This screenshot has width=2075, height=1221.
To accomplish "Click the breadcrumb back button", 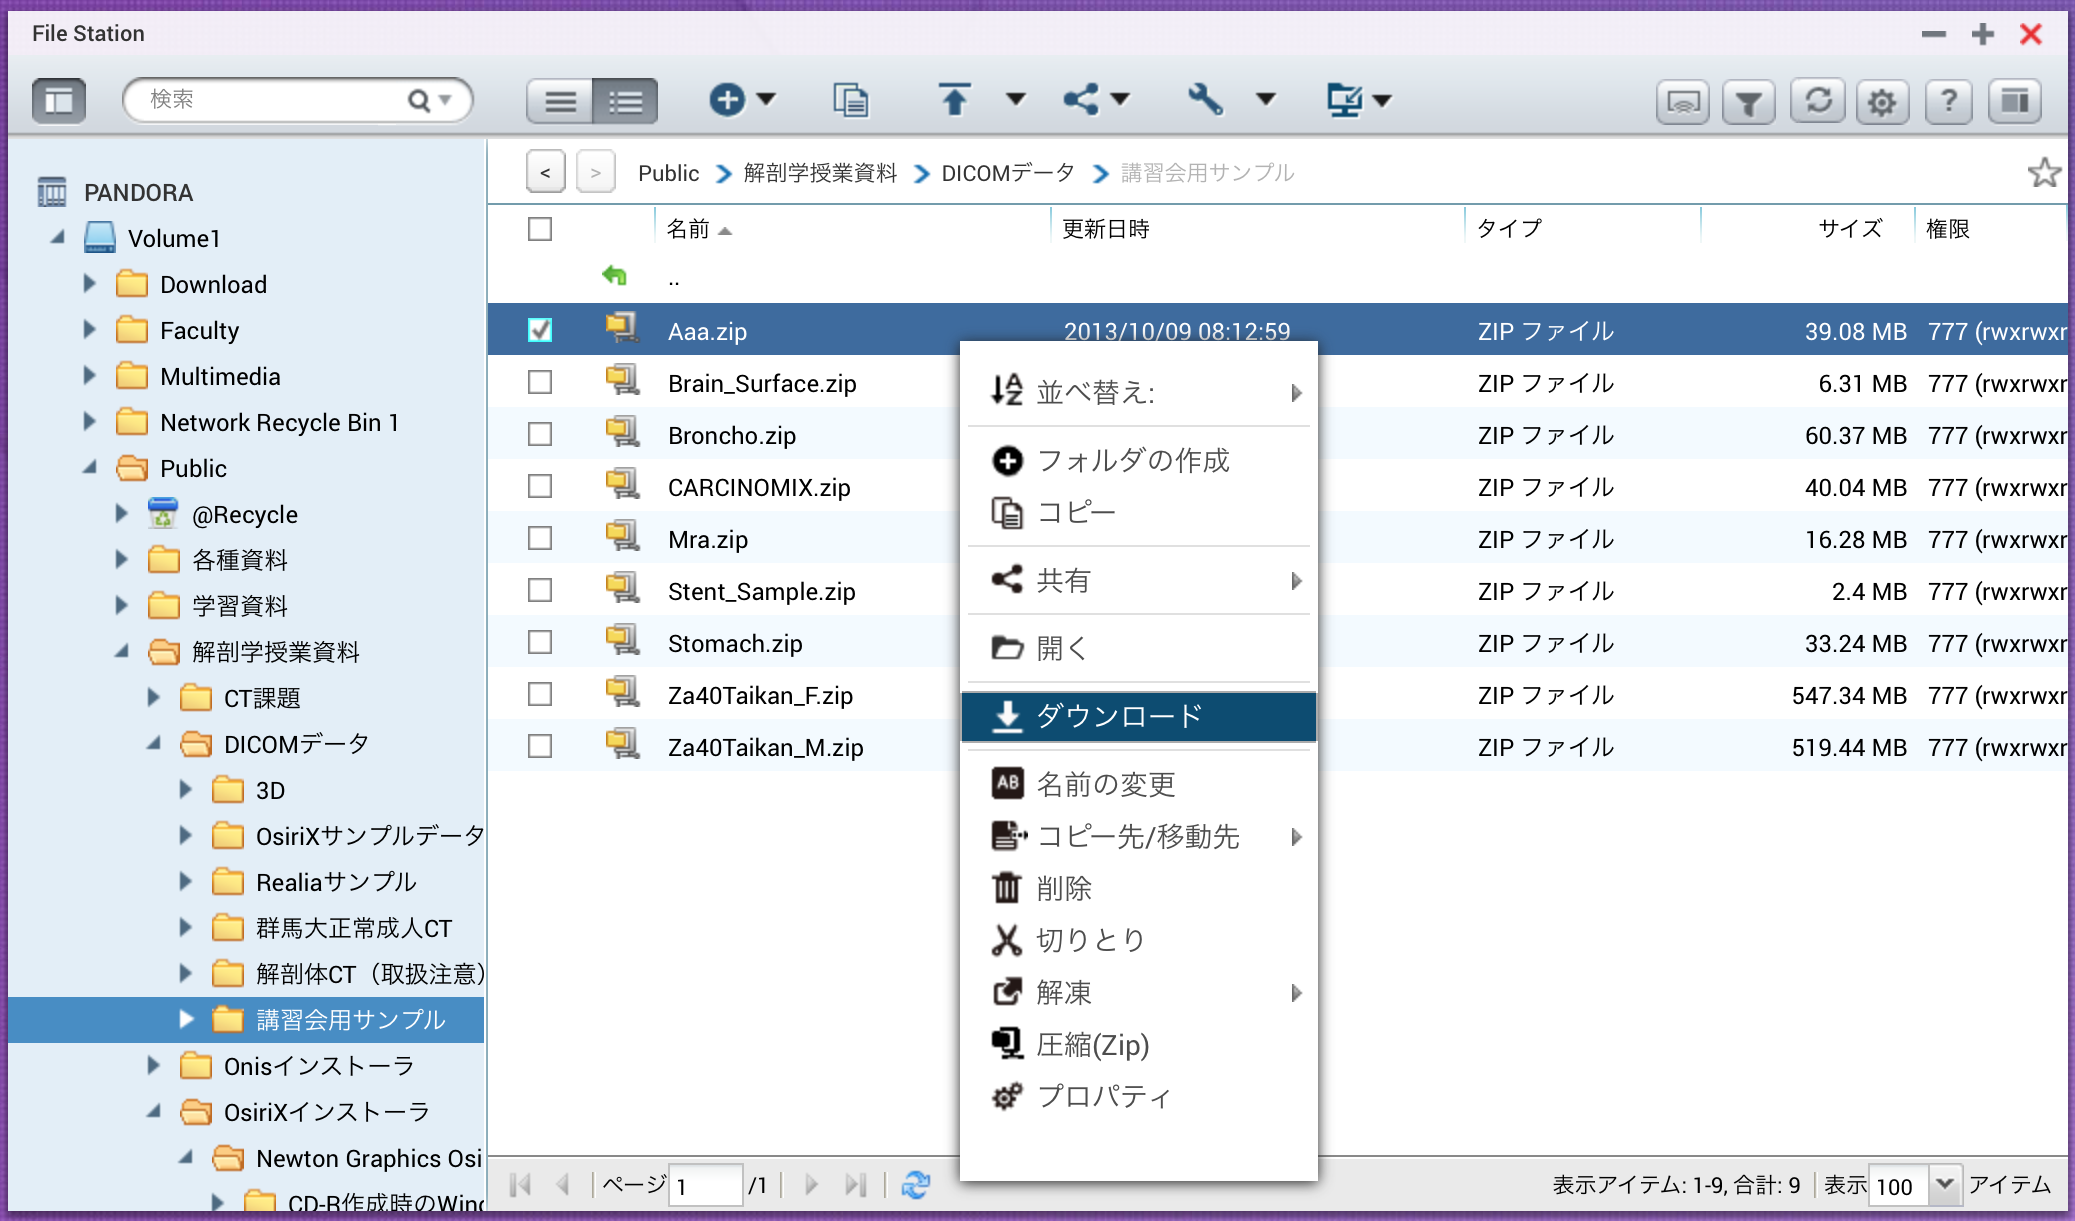I will point(545,172).
